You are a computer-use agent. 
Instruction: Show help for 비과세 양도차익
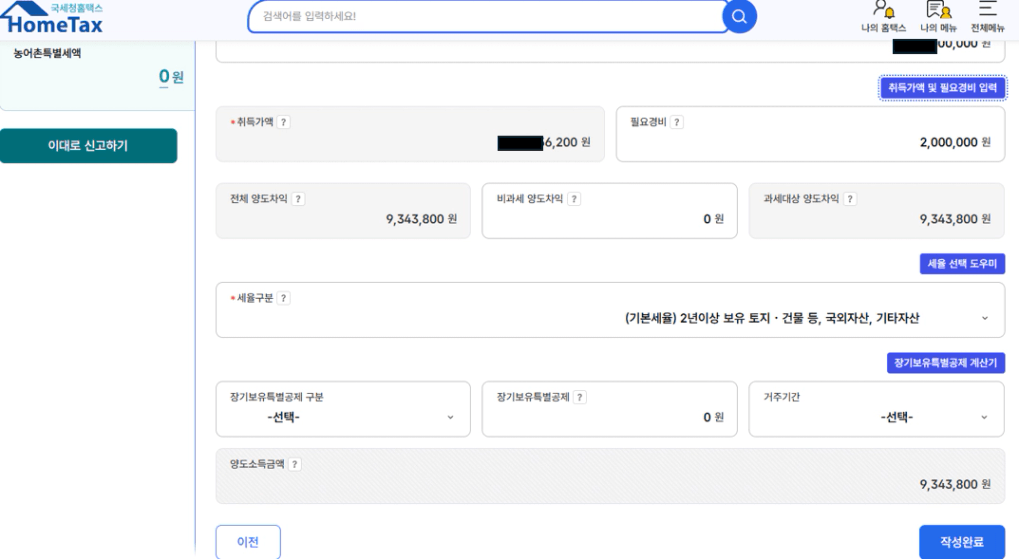[x=575, y=199]
